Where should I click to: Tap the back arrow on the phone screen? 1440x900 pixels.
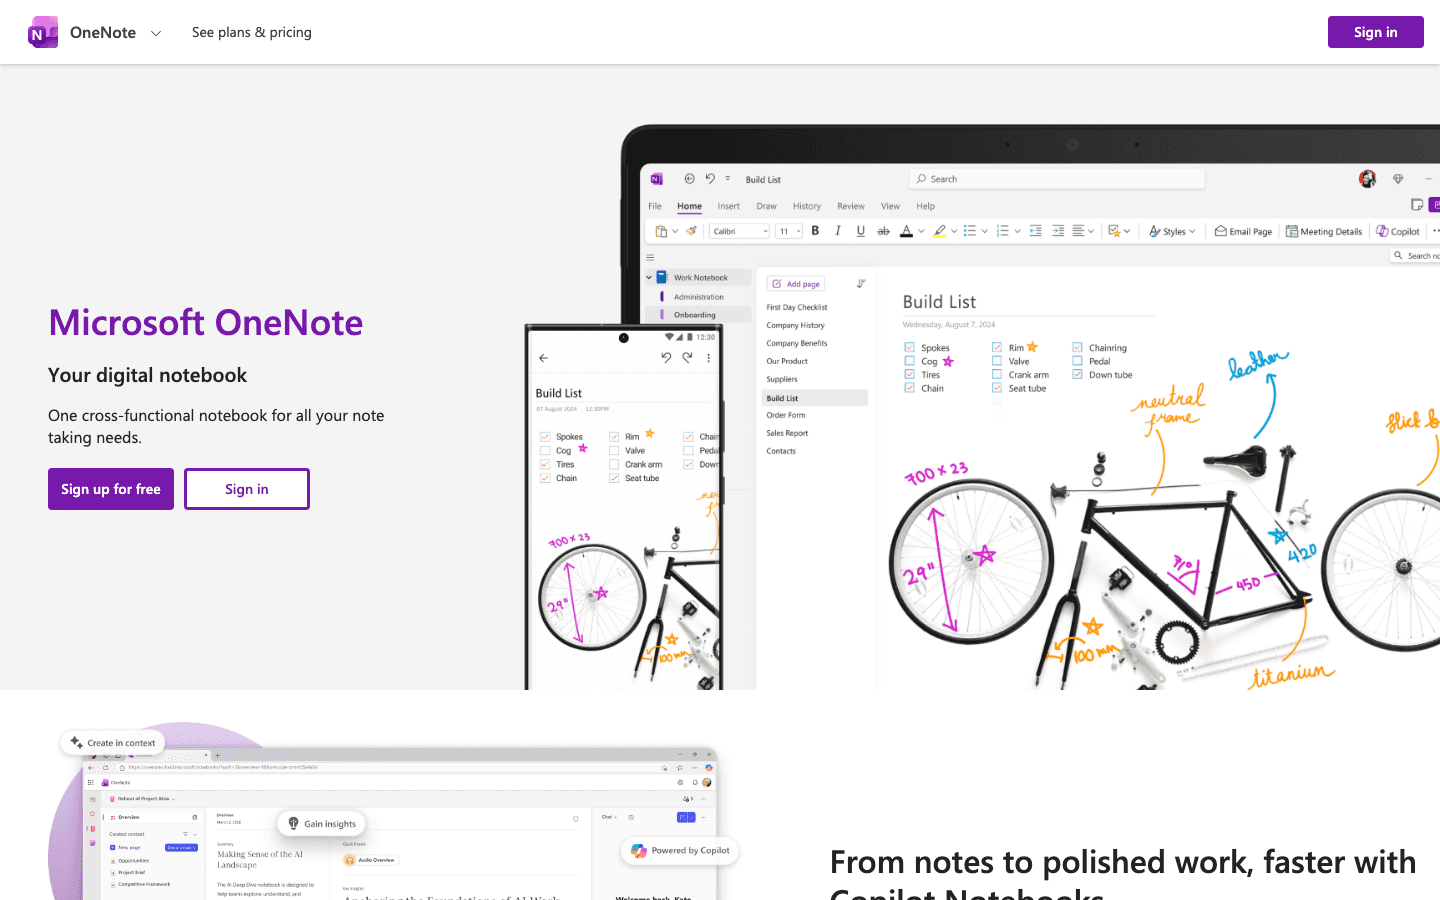[543, 358]
